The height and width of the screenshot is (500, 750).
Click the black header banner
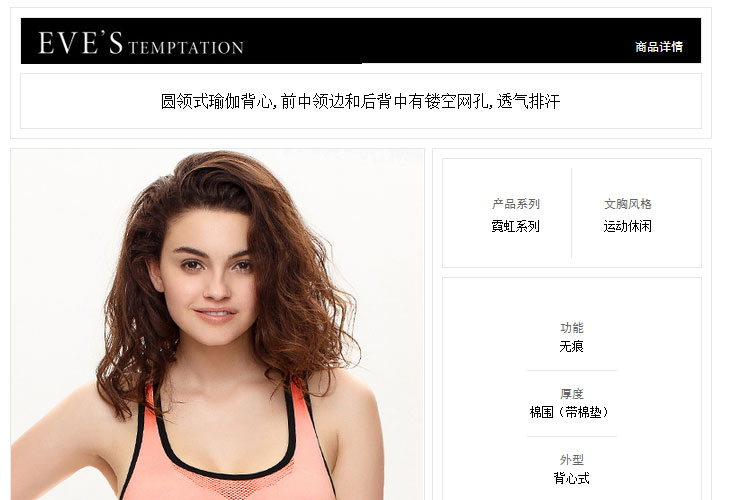tap(361, 41)
